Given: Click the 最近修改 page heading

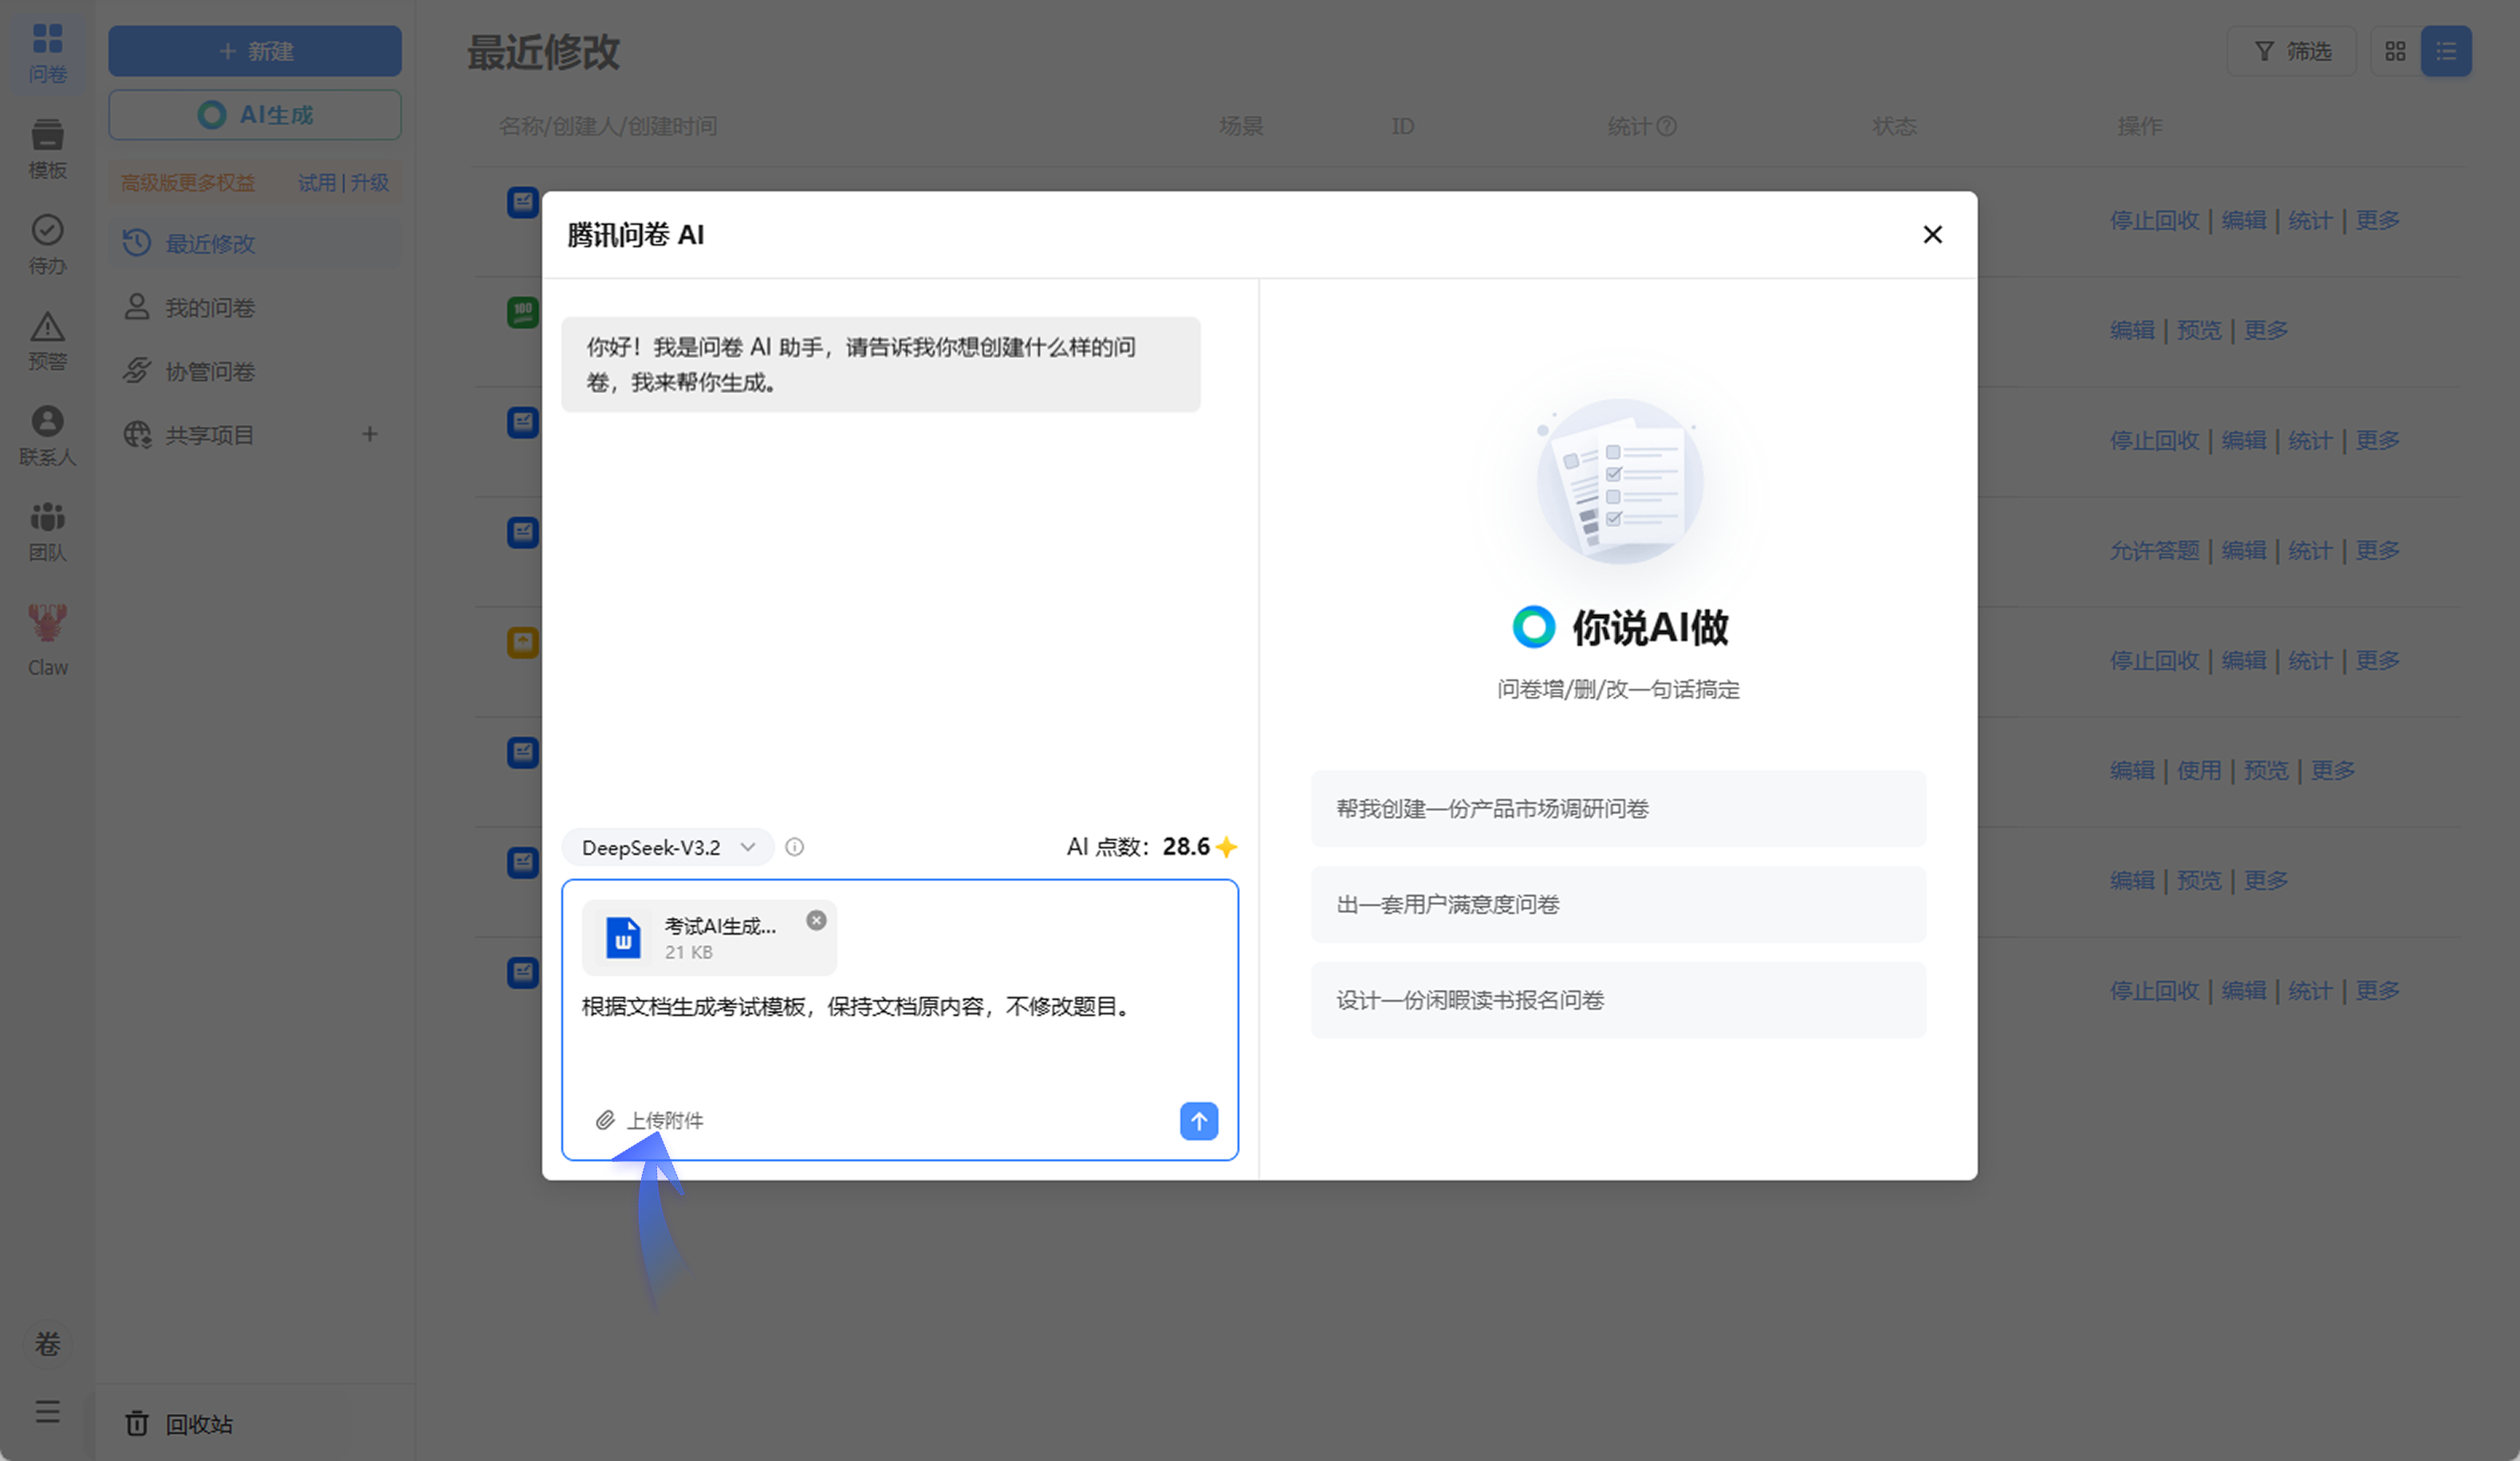Looking at the screenshot, I should pyautogui.click(x=543, y=52).
